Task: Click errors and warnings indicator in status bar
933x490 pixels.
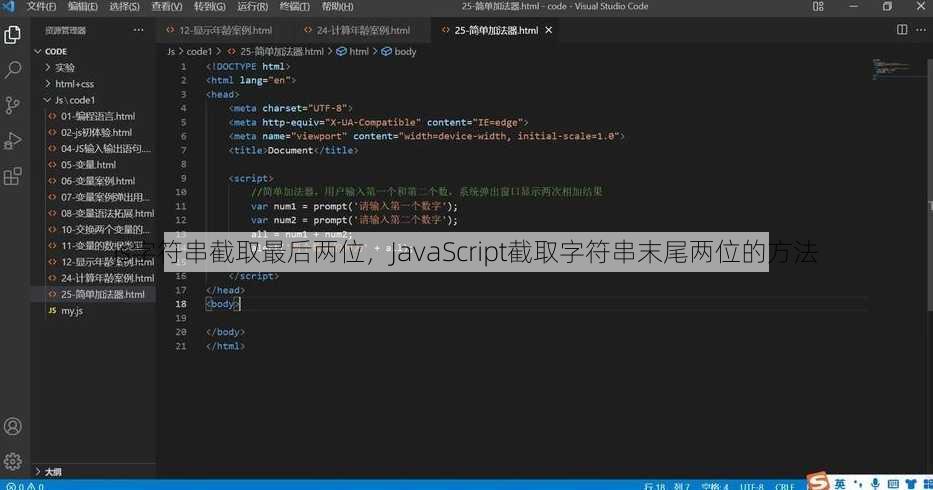Action: (24, 486)
